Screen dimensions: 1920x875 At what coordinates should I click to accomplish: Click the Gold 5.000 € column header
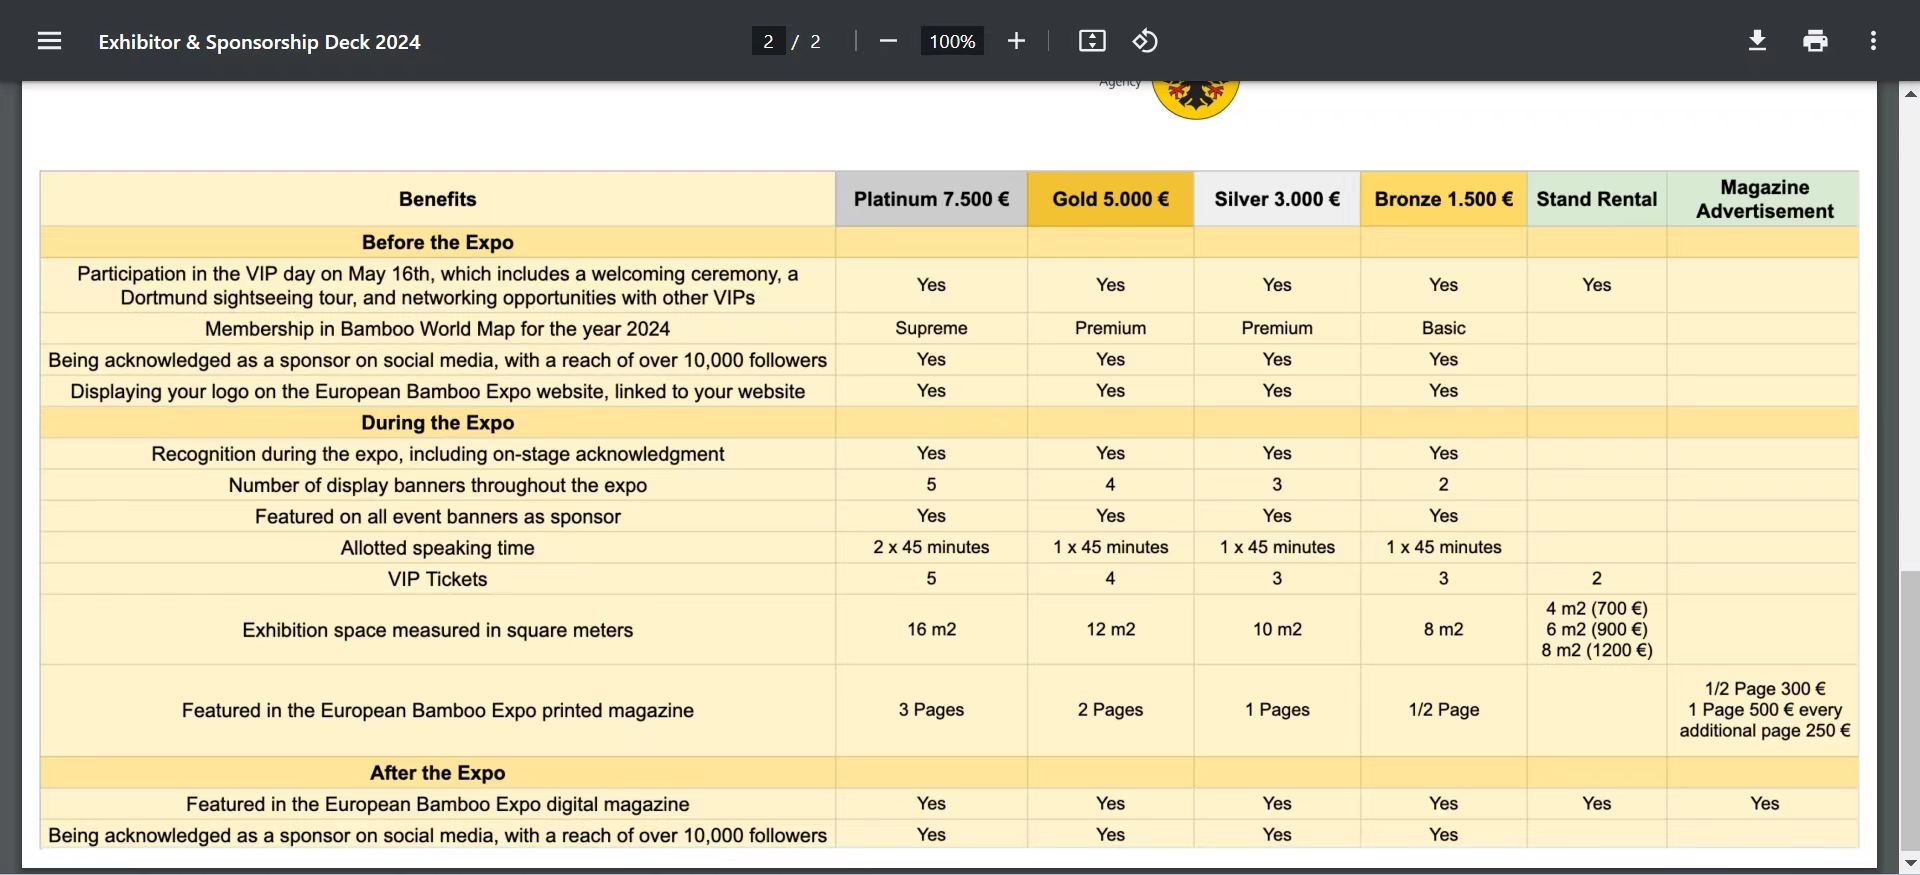(x=1110, y=199)
